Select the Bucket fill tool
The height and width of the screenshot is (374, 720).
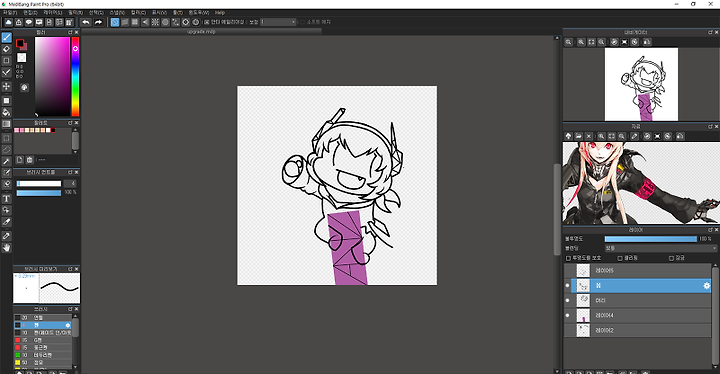(6, 112)
